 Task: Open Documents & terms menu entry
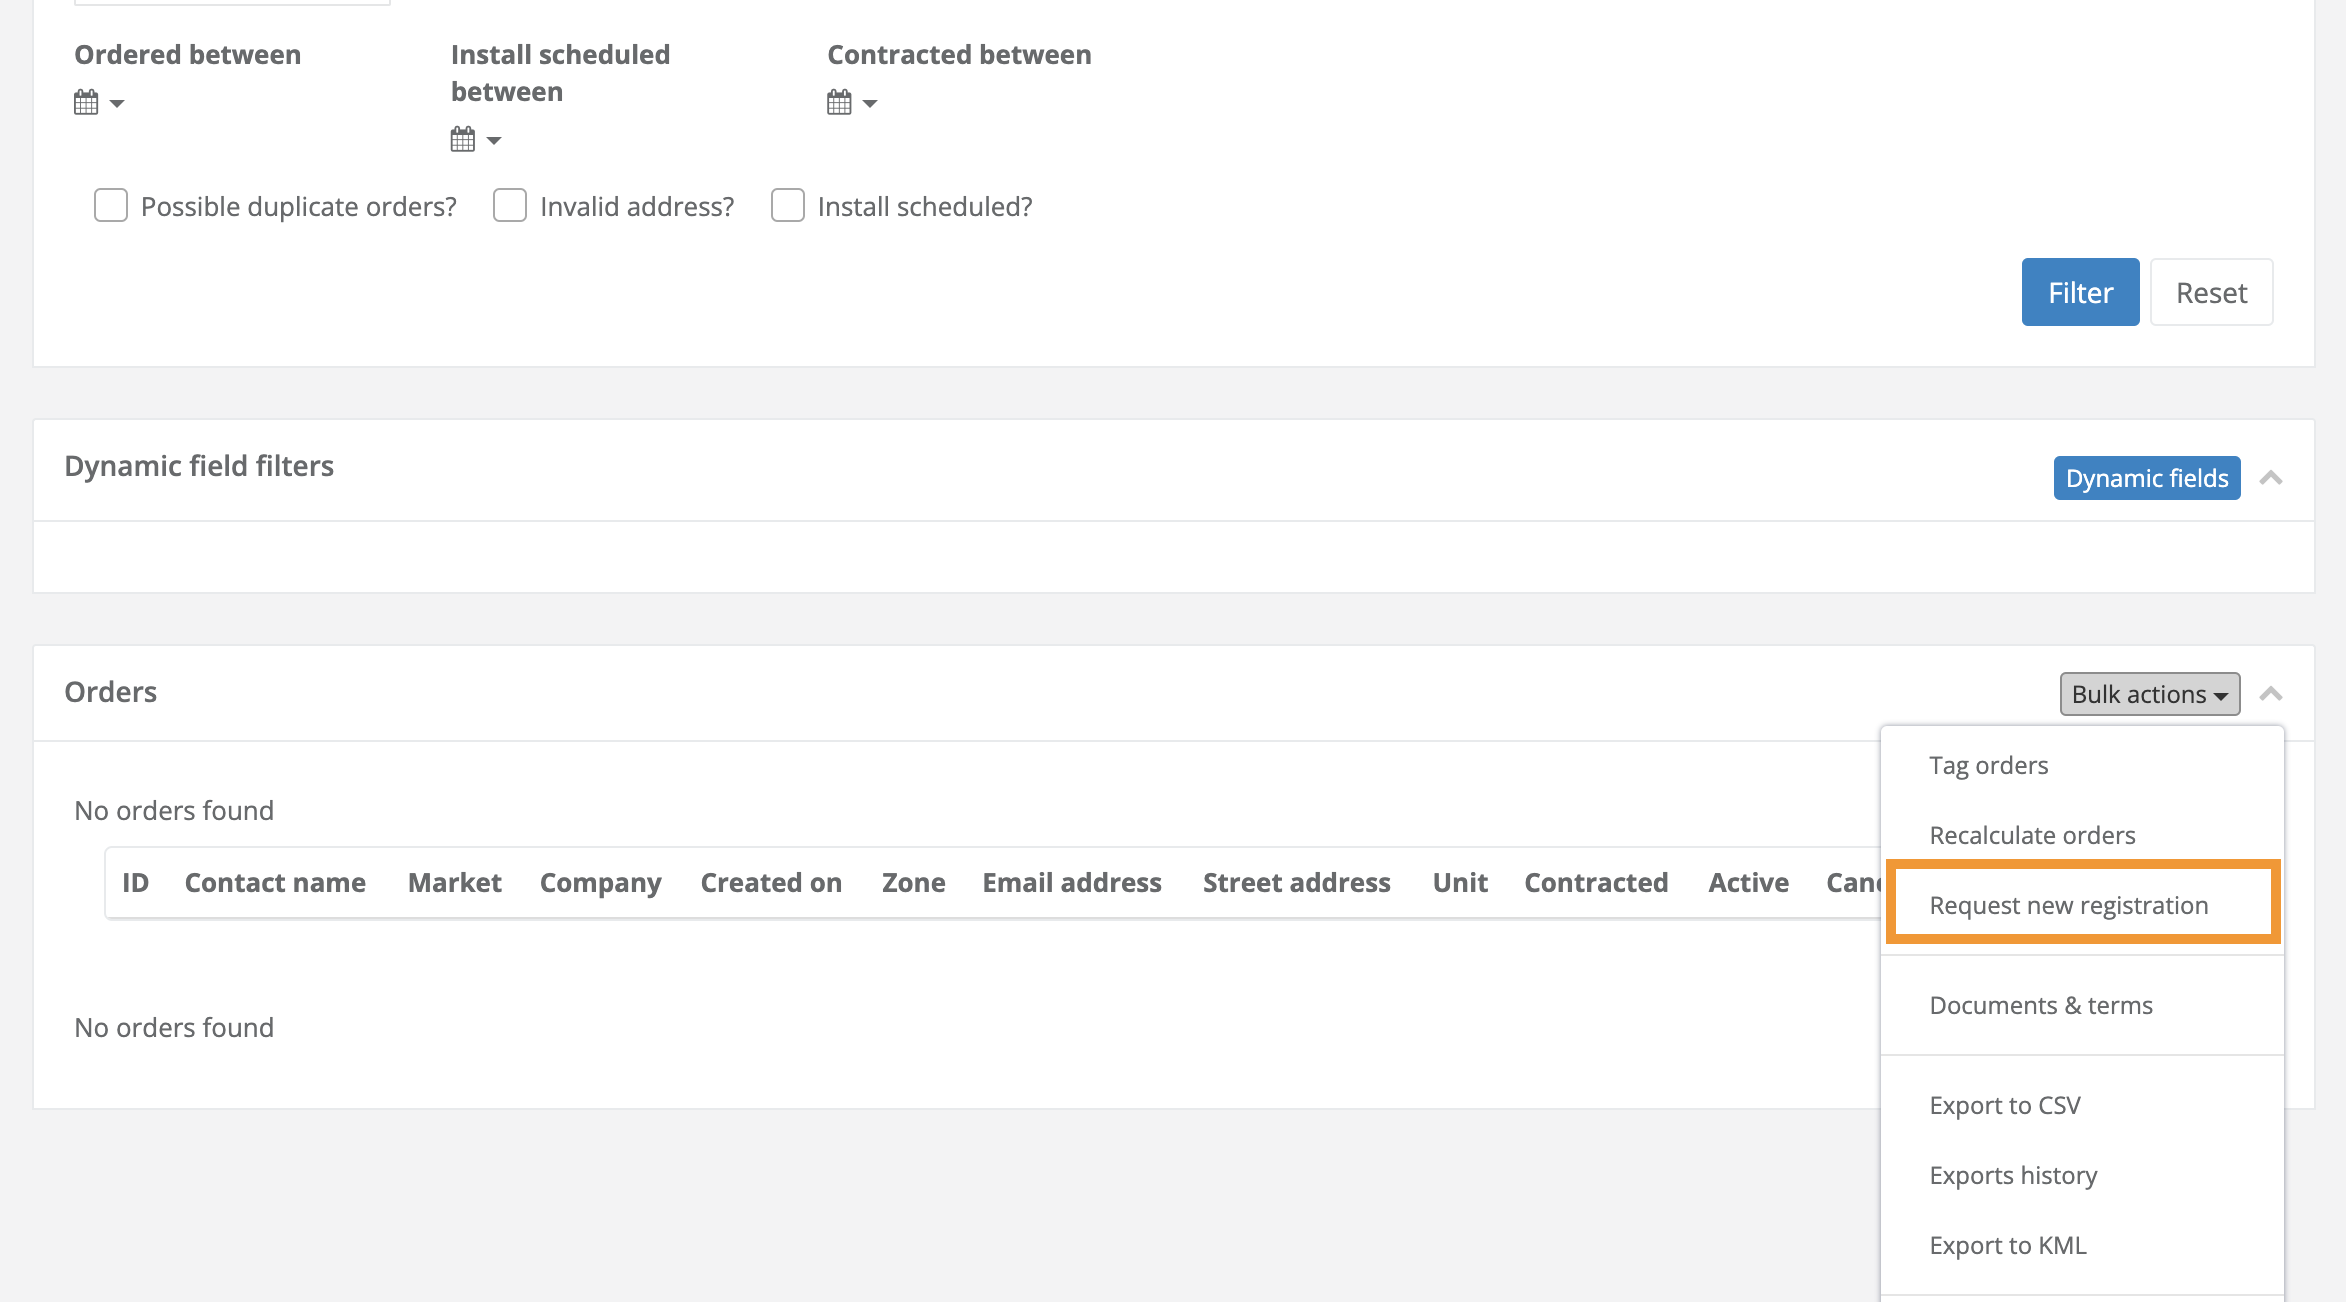coord(2040,1005)
